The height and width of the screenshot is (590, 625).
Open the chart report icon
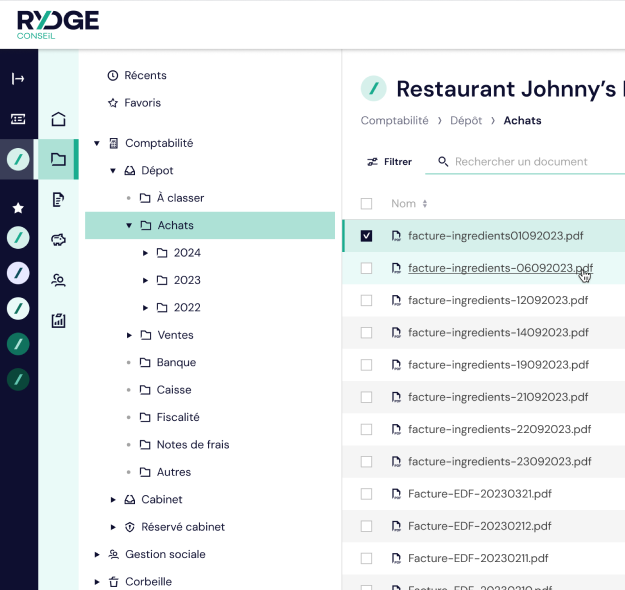click(59, 321)
